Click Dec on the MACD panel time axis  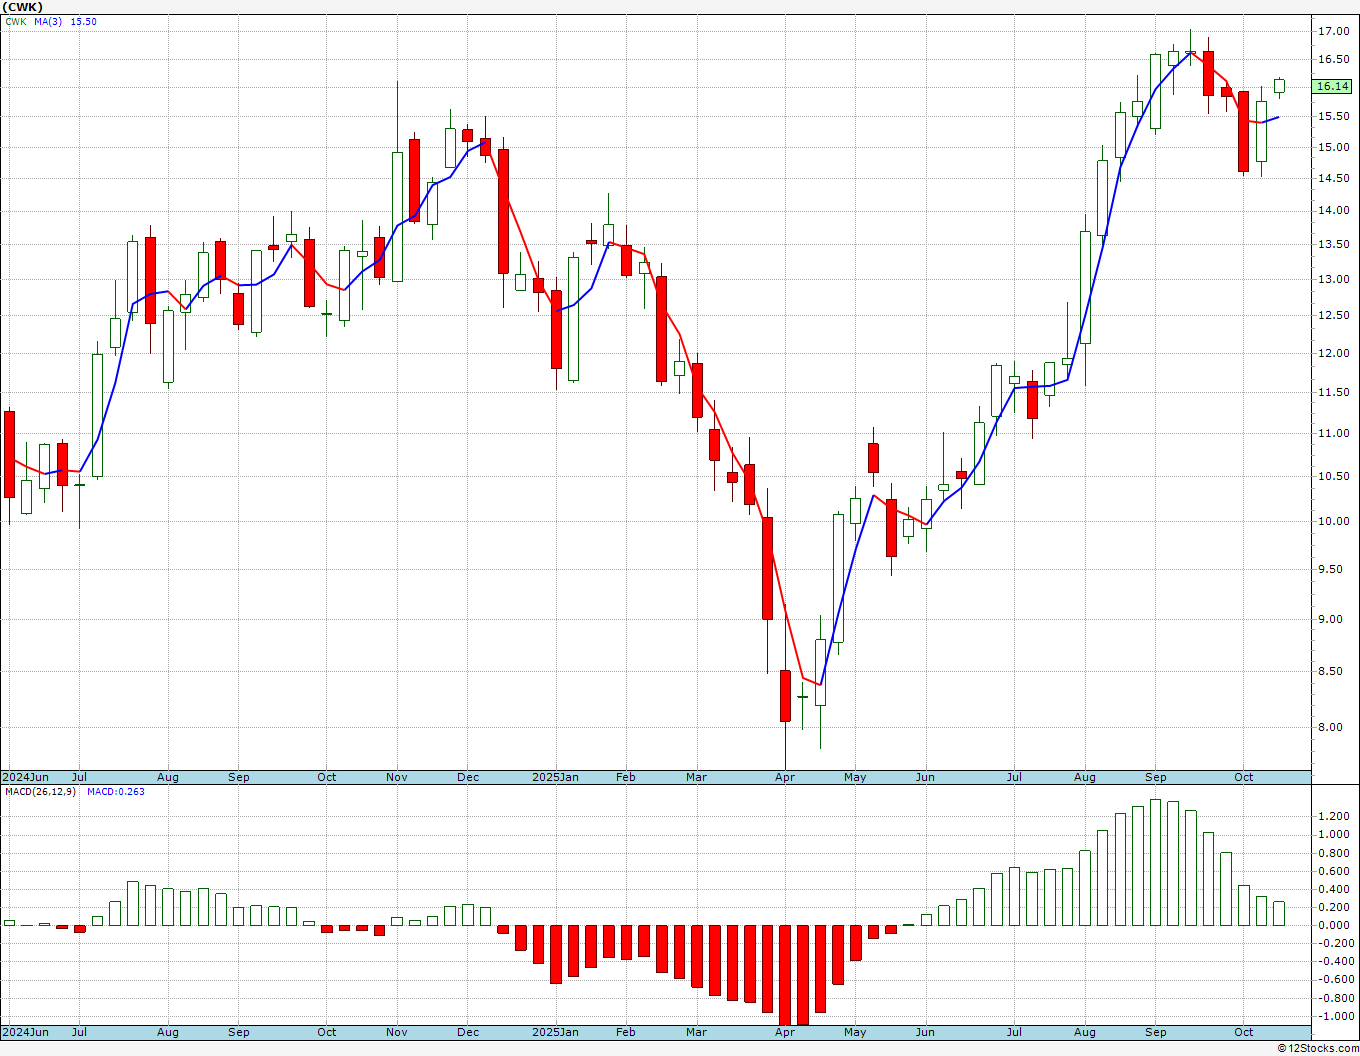[x=468, y=1032]
